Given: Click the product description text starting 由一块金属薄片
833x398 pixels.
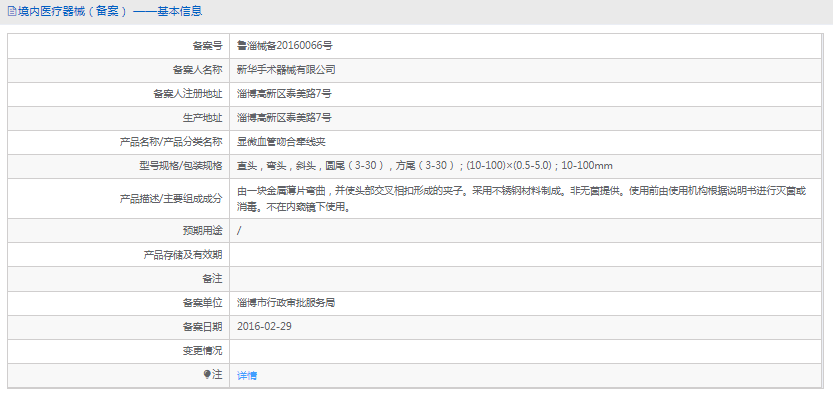Looking at the screenshot, I should click(x=522, y=199).
